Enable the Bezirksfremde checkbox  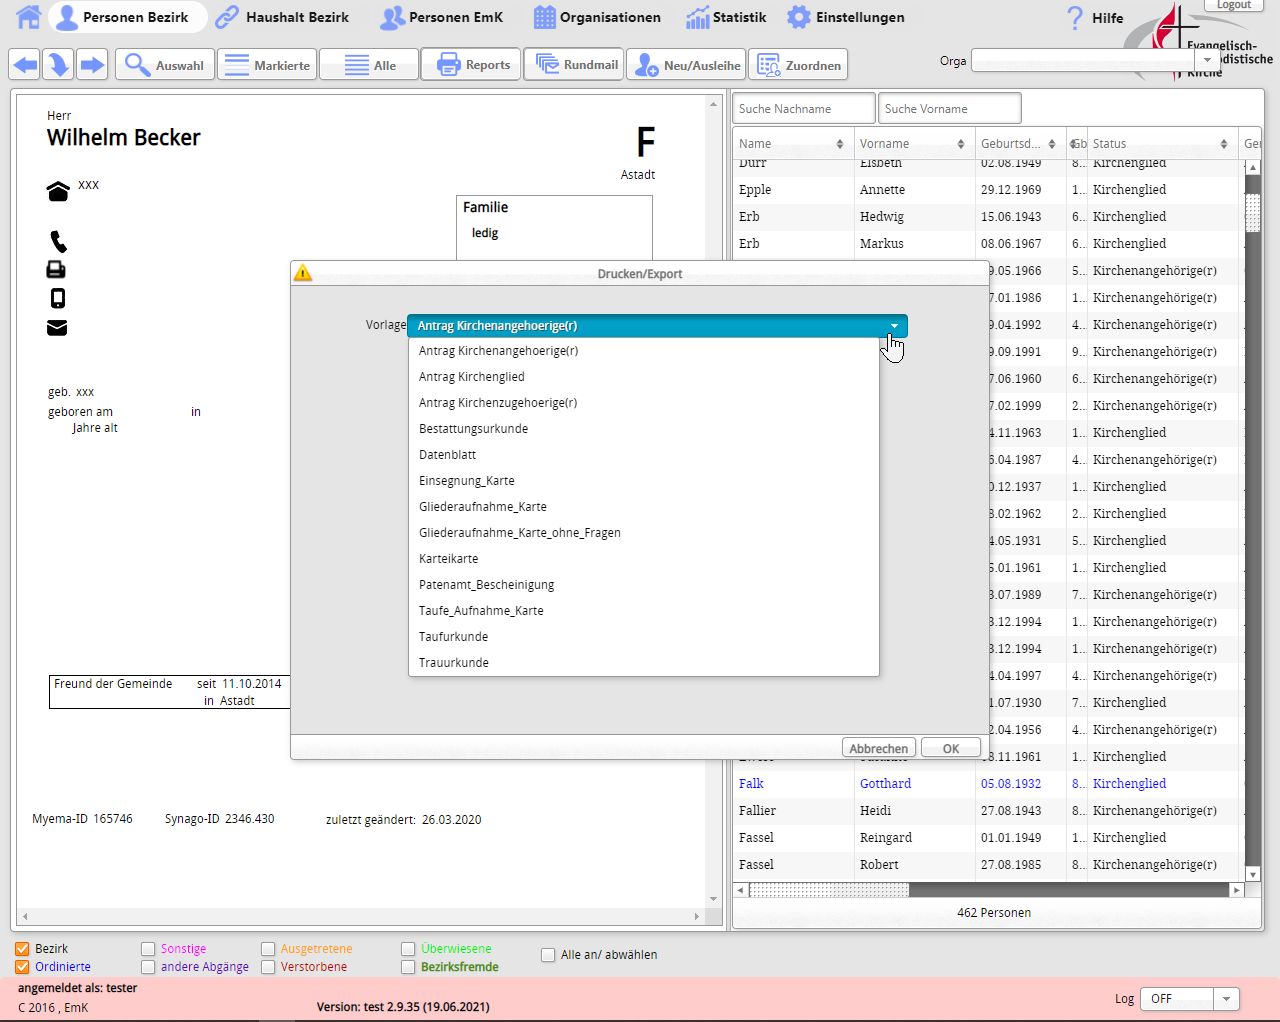(x=408, y=967)
